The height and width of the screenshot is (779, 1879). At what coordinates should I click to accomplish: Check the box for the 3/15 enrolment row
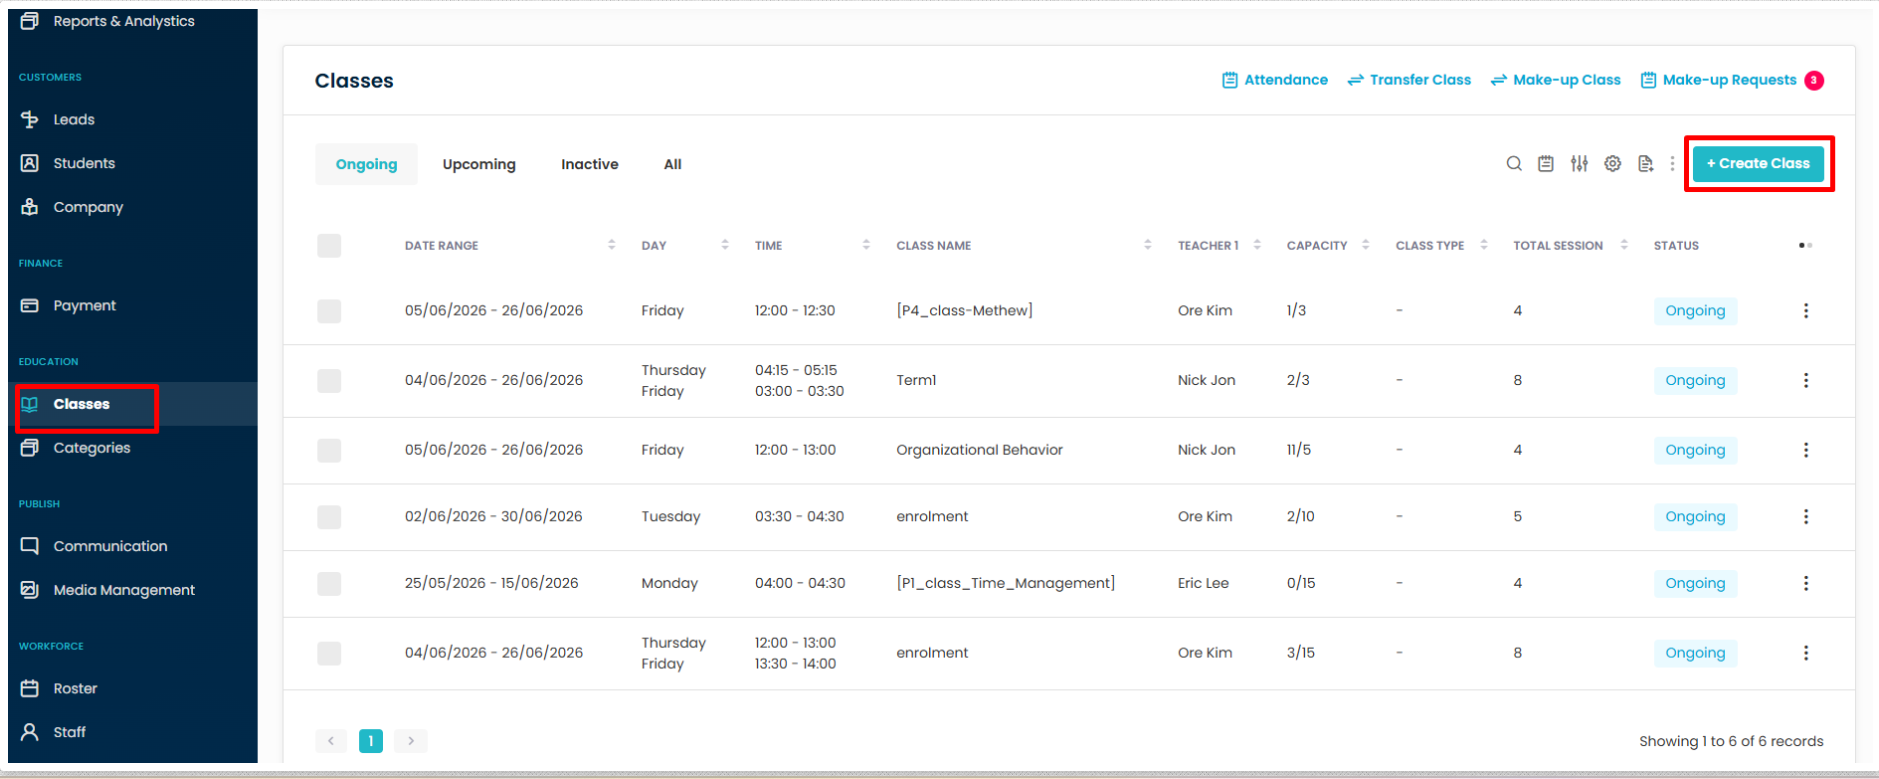[x=329, y=653]
